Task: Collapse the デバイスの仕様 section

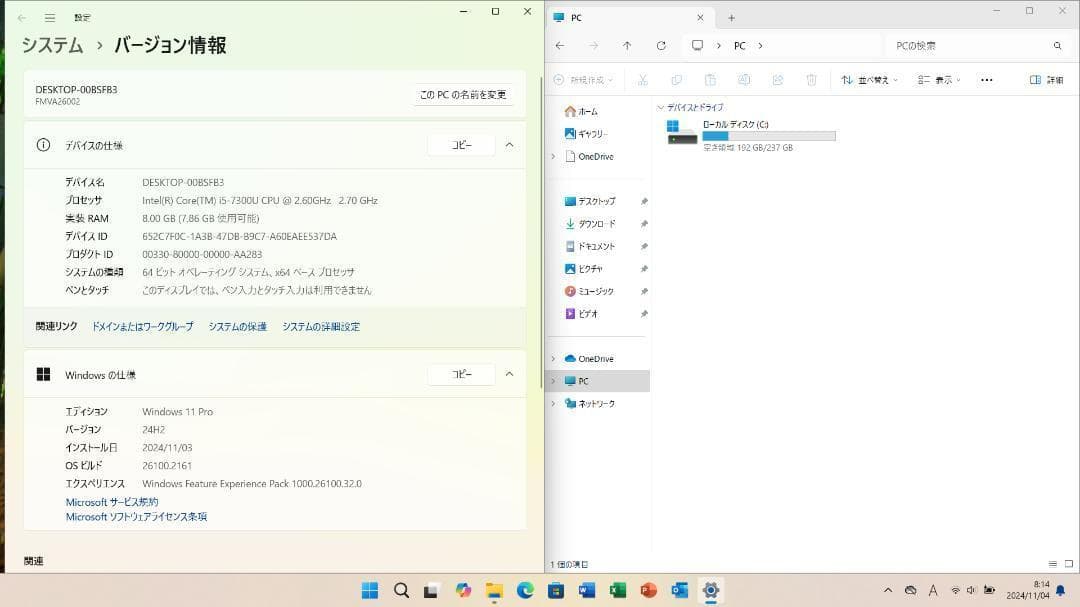Action: (509, 144)
